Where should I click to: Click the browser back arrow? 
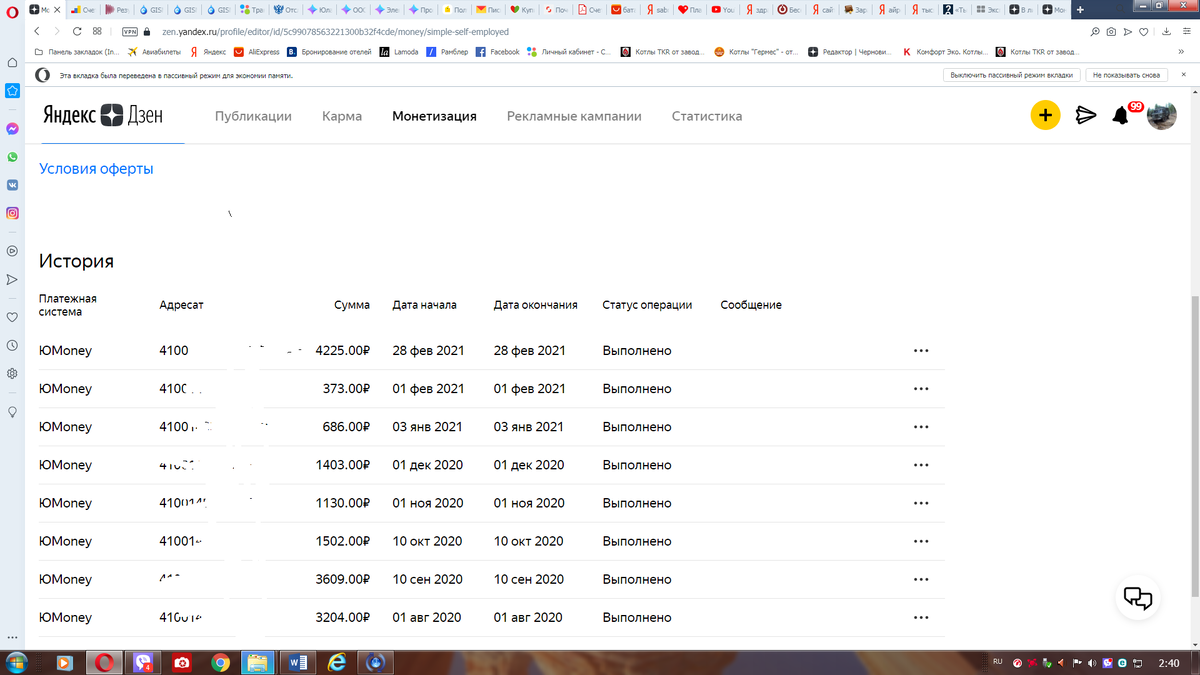(x=38, y=31)
